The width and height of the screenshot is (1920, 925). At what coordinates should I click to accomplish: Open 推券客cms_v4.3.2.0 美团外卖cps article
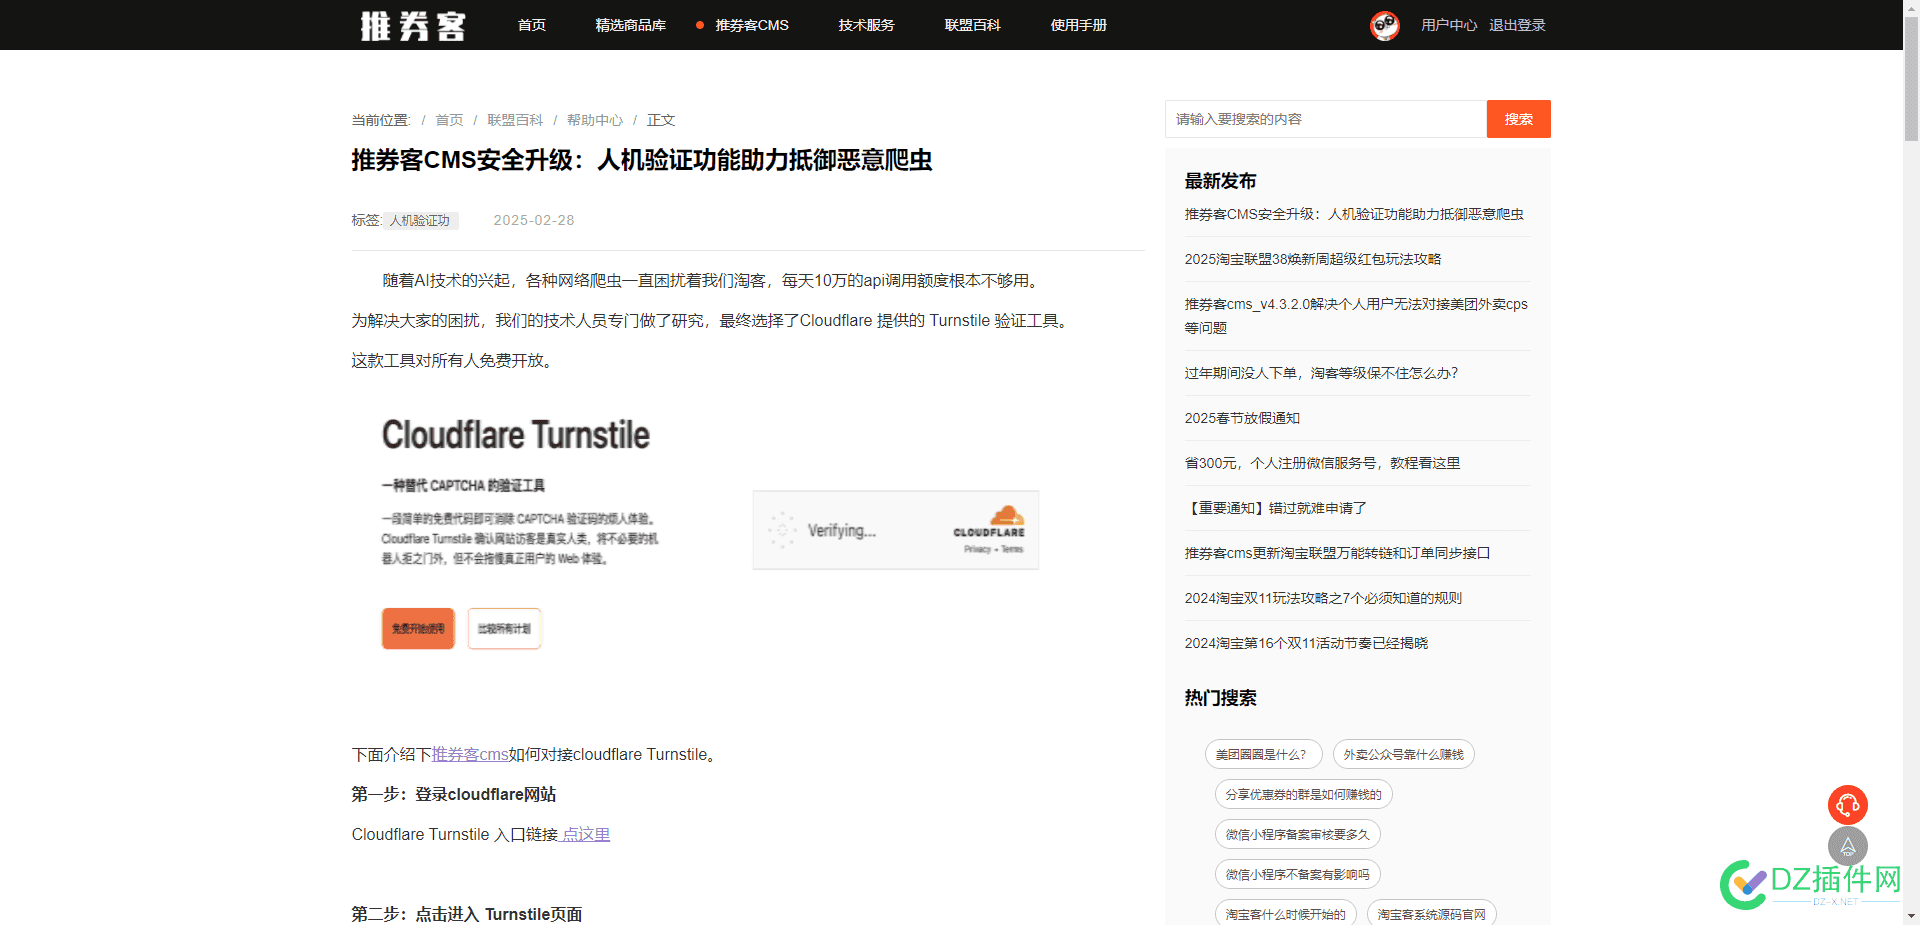pos(1356,316)
